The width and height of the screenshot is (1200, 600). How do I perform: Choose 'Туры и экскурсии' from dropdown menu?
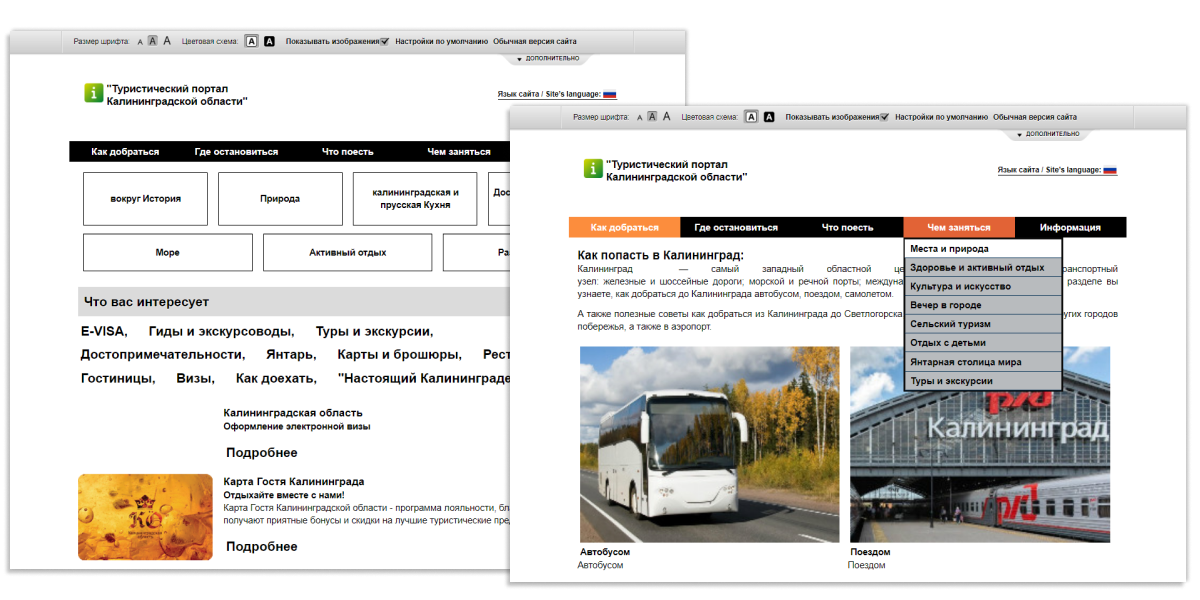tap(983, 381)
